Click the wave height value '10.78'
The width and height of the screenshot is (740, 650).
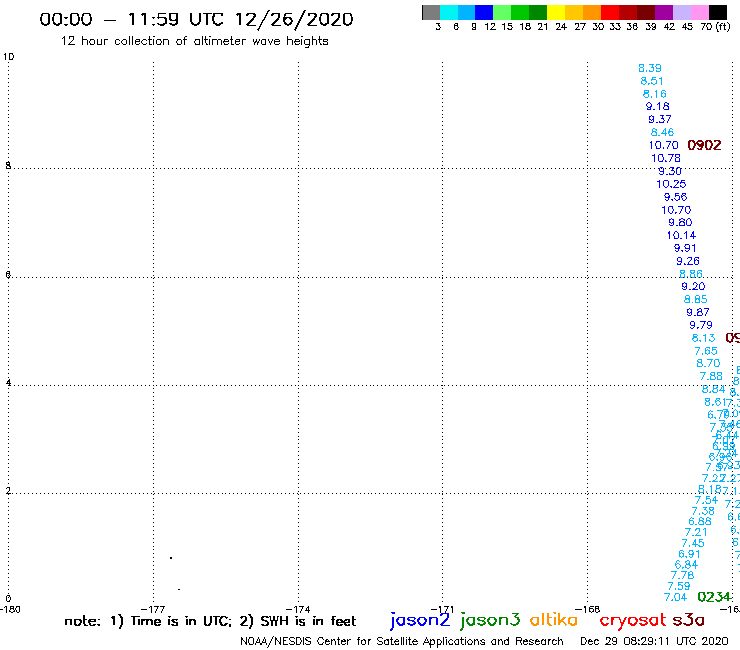[x=666, y=158]
